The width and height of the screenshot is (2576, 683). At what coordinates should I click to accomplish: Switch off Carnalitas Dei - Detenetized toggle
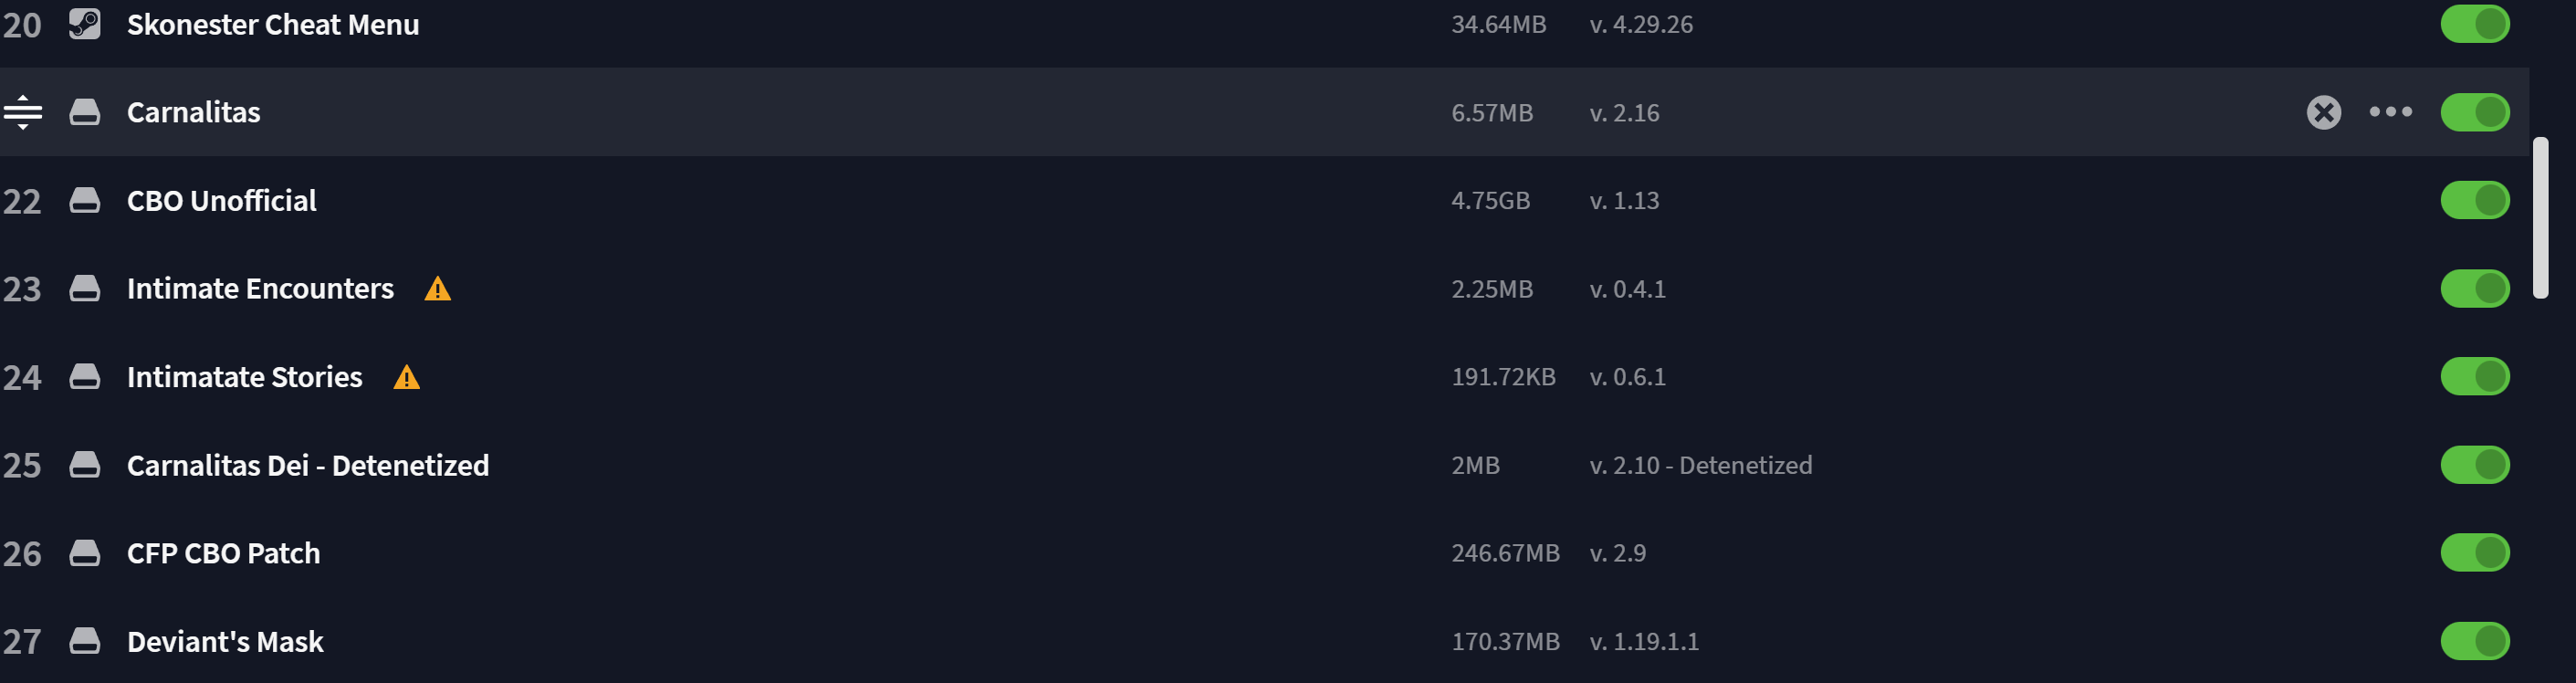pyautogui.click(x=2475, y=465)
